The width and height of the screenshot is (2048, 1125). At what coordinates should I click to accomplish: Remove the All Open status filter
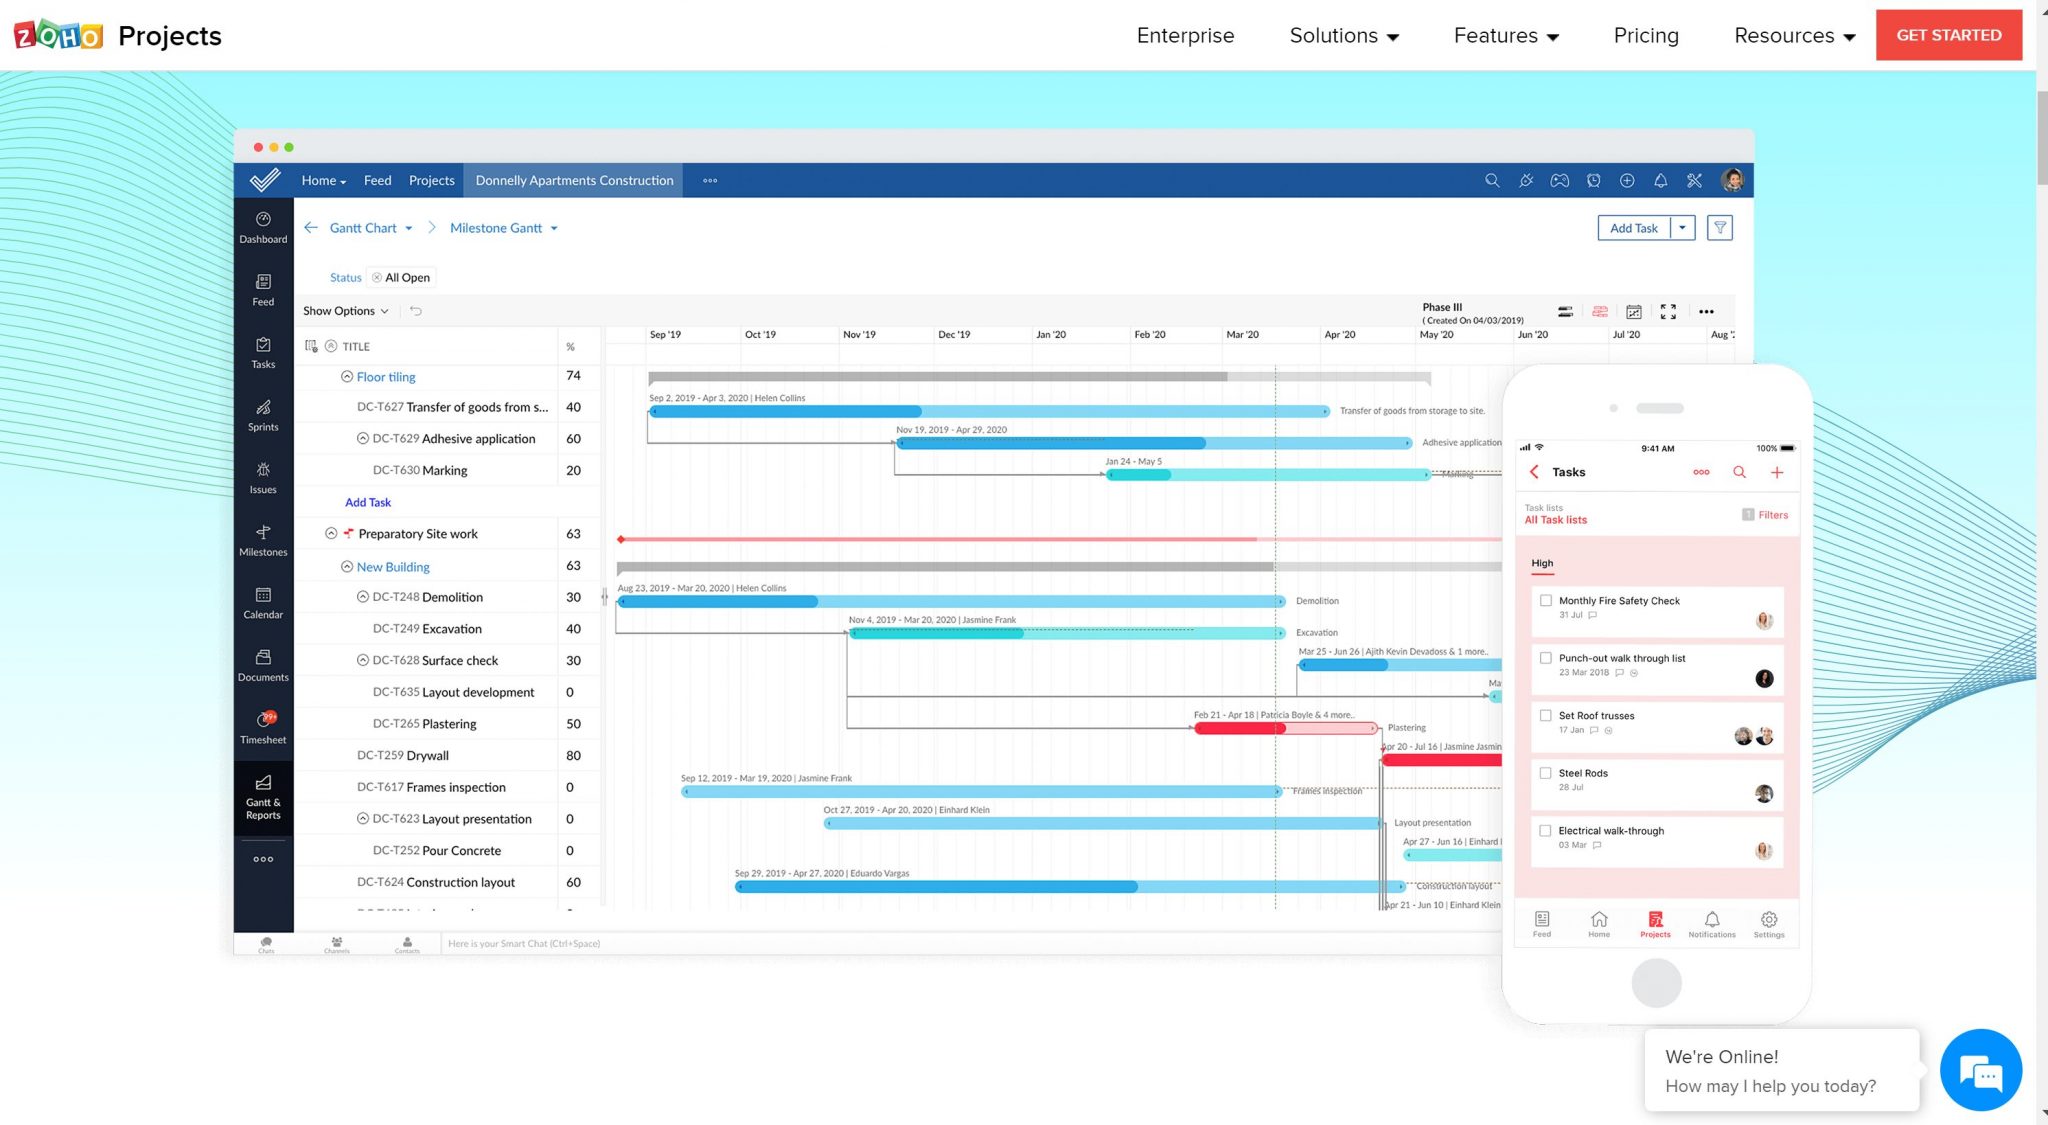click(x=377, y=278)
